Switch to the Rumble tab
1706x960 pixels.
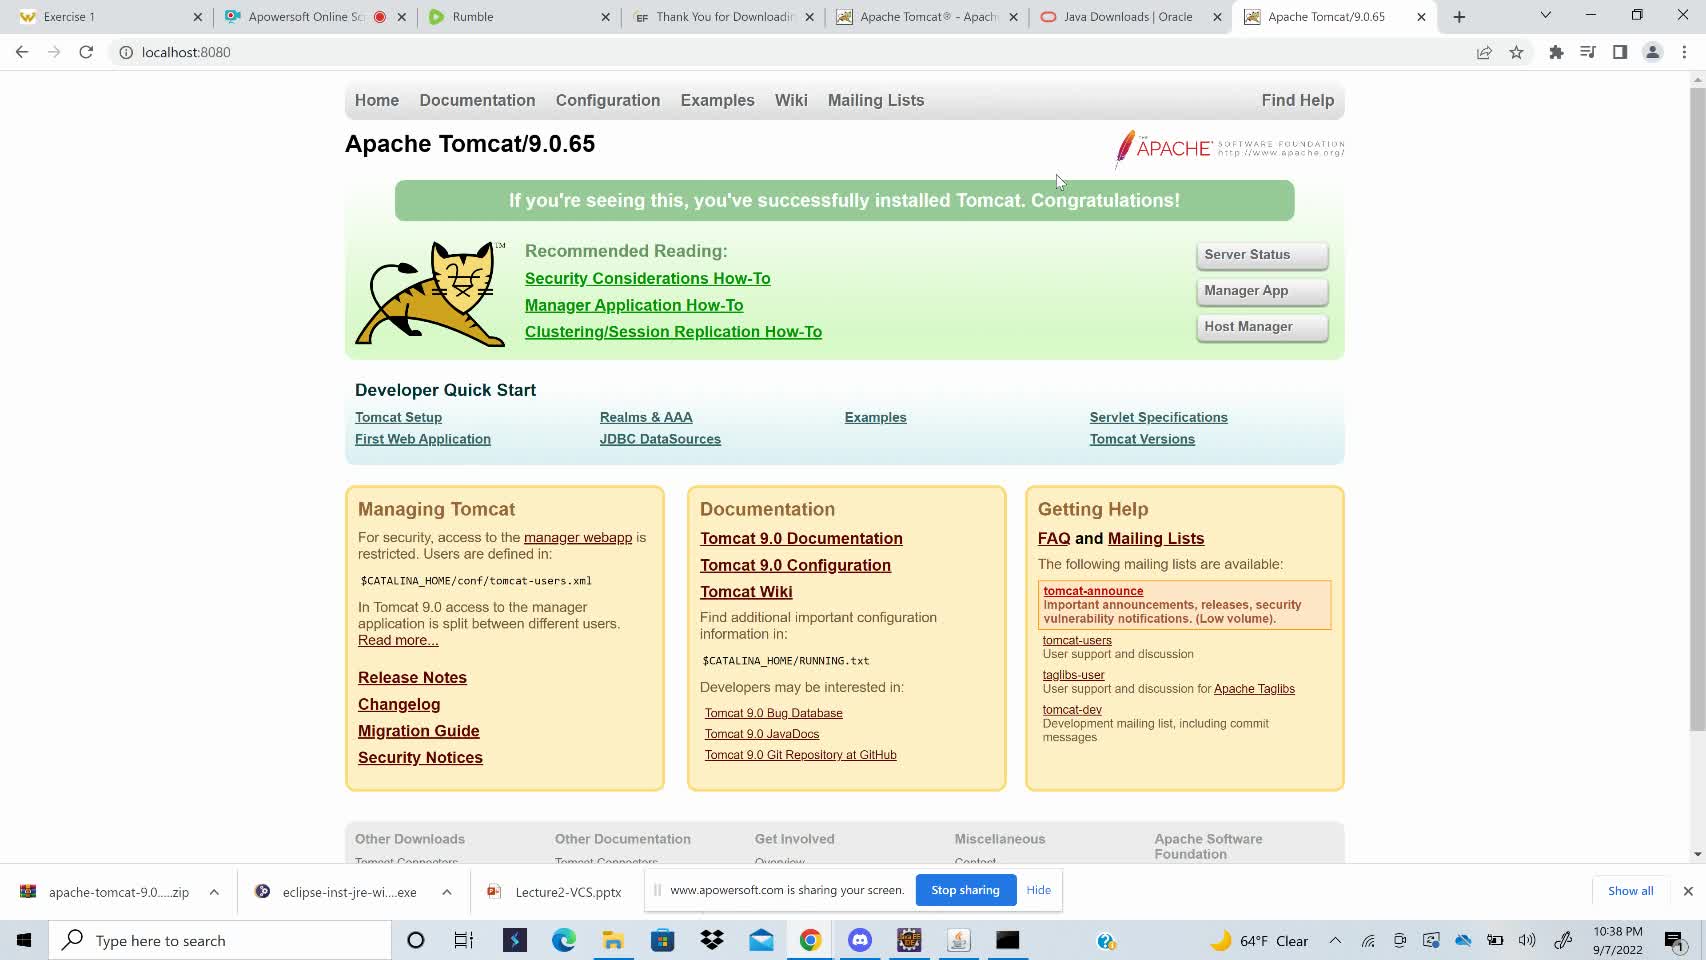coord(518,17)
